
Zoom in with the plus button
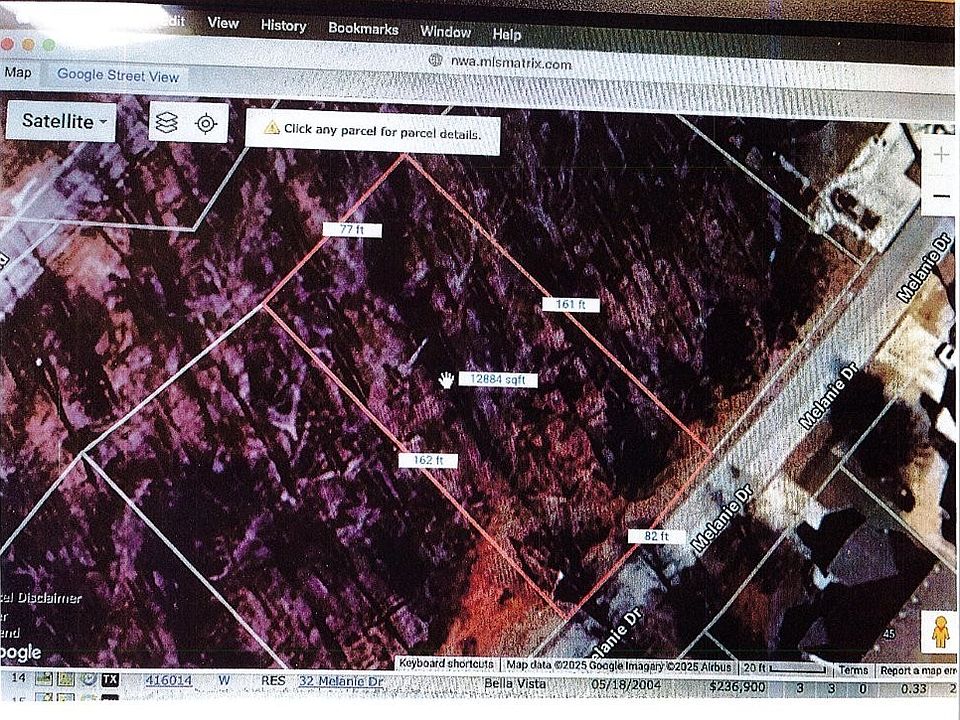[x=940, y=156]
